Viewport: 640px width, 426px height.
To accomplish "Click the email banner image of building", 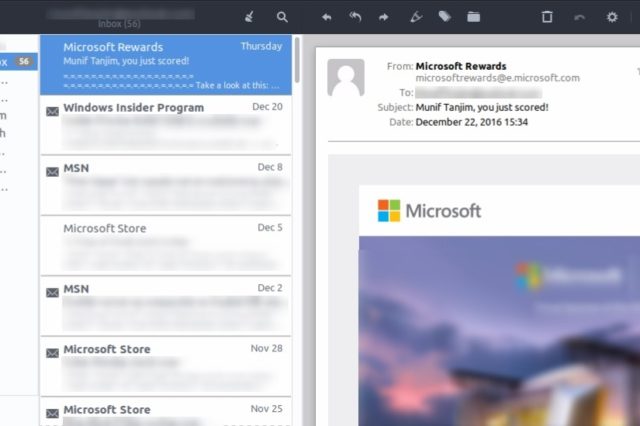I will click(x=499, y=331).
